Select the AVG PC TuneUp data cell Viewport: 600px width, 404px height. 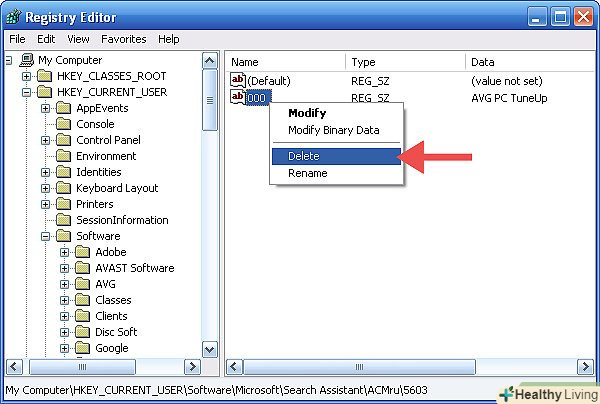509,98
